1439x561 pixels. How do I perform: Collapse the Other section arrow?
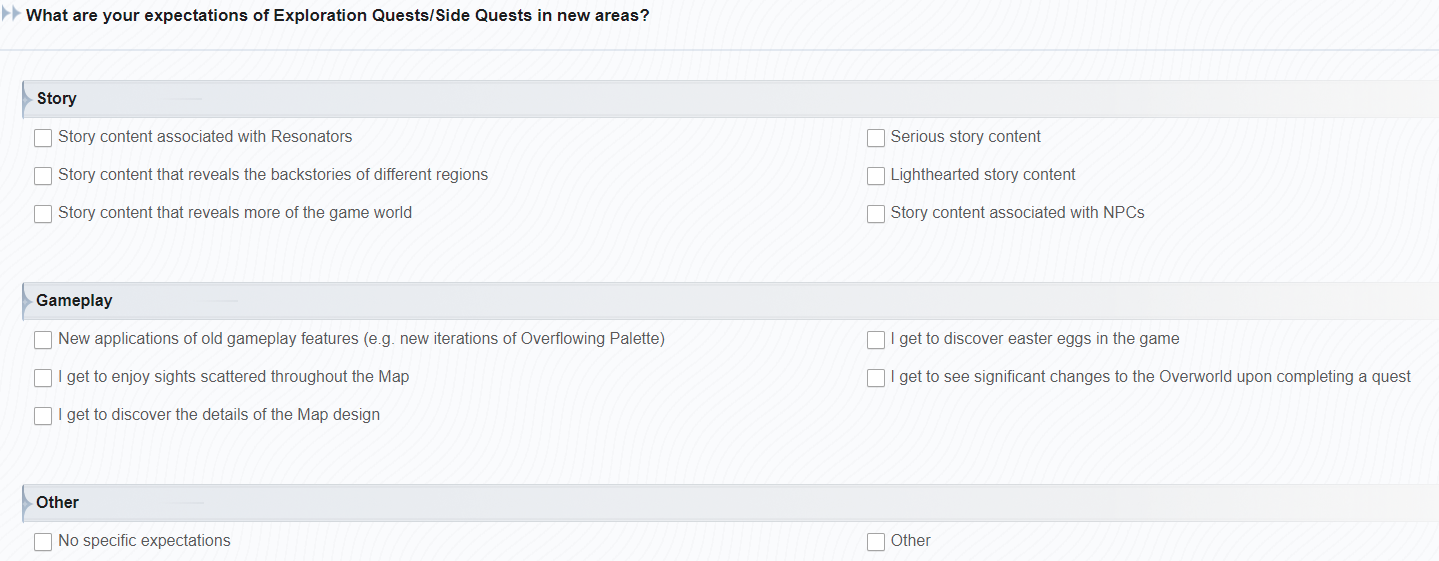point(27,503)
